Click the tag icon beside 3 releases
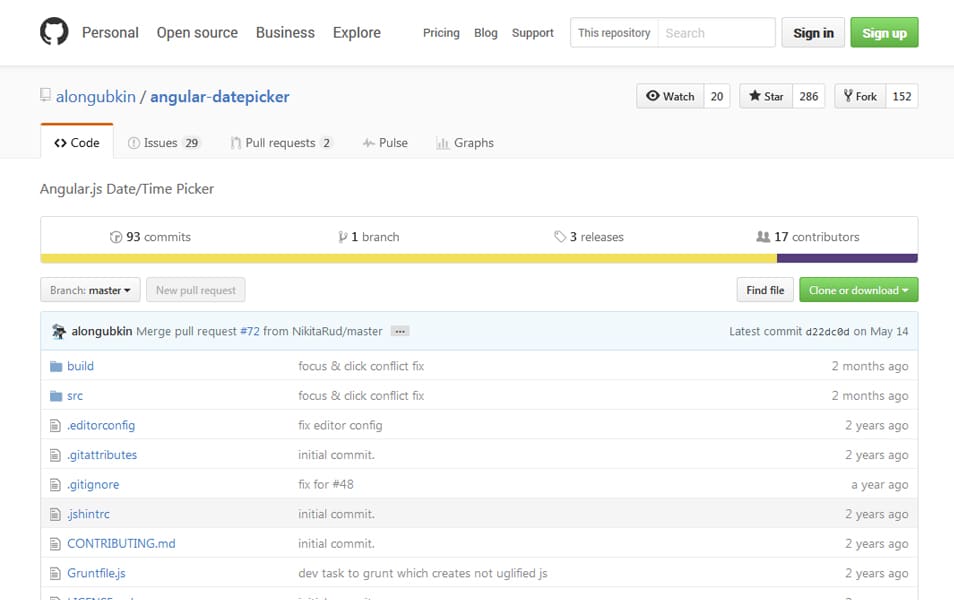The image size is (954, 600). tap(560, 236)
